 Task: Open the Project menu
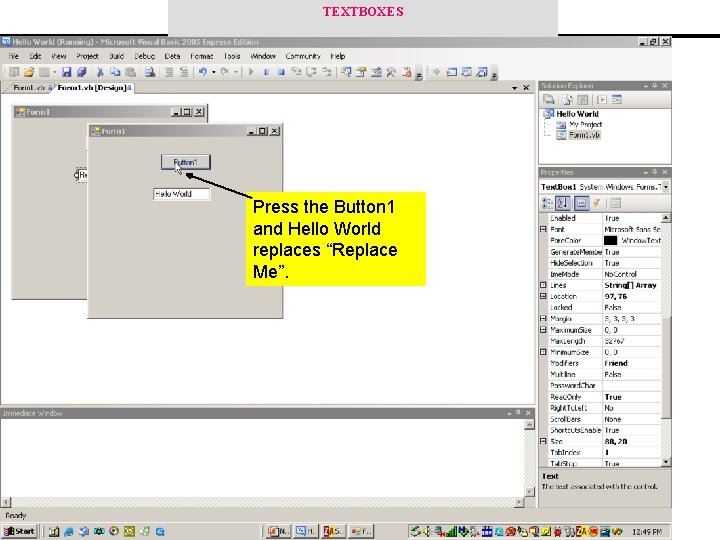click(x=87, y=56)
